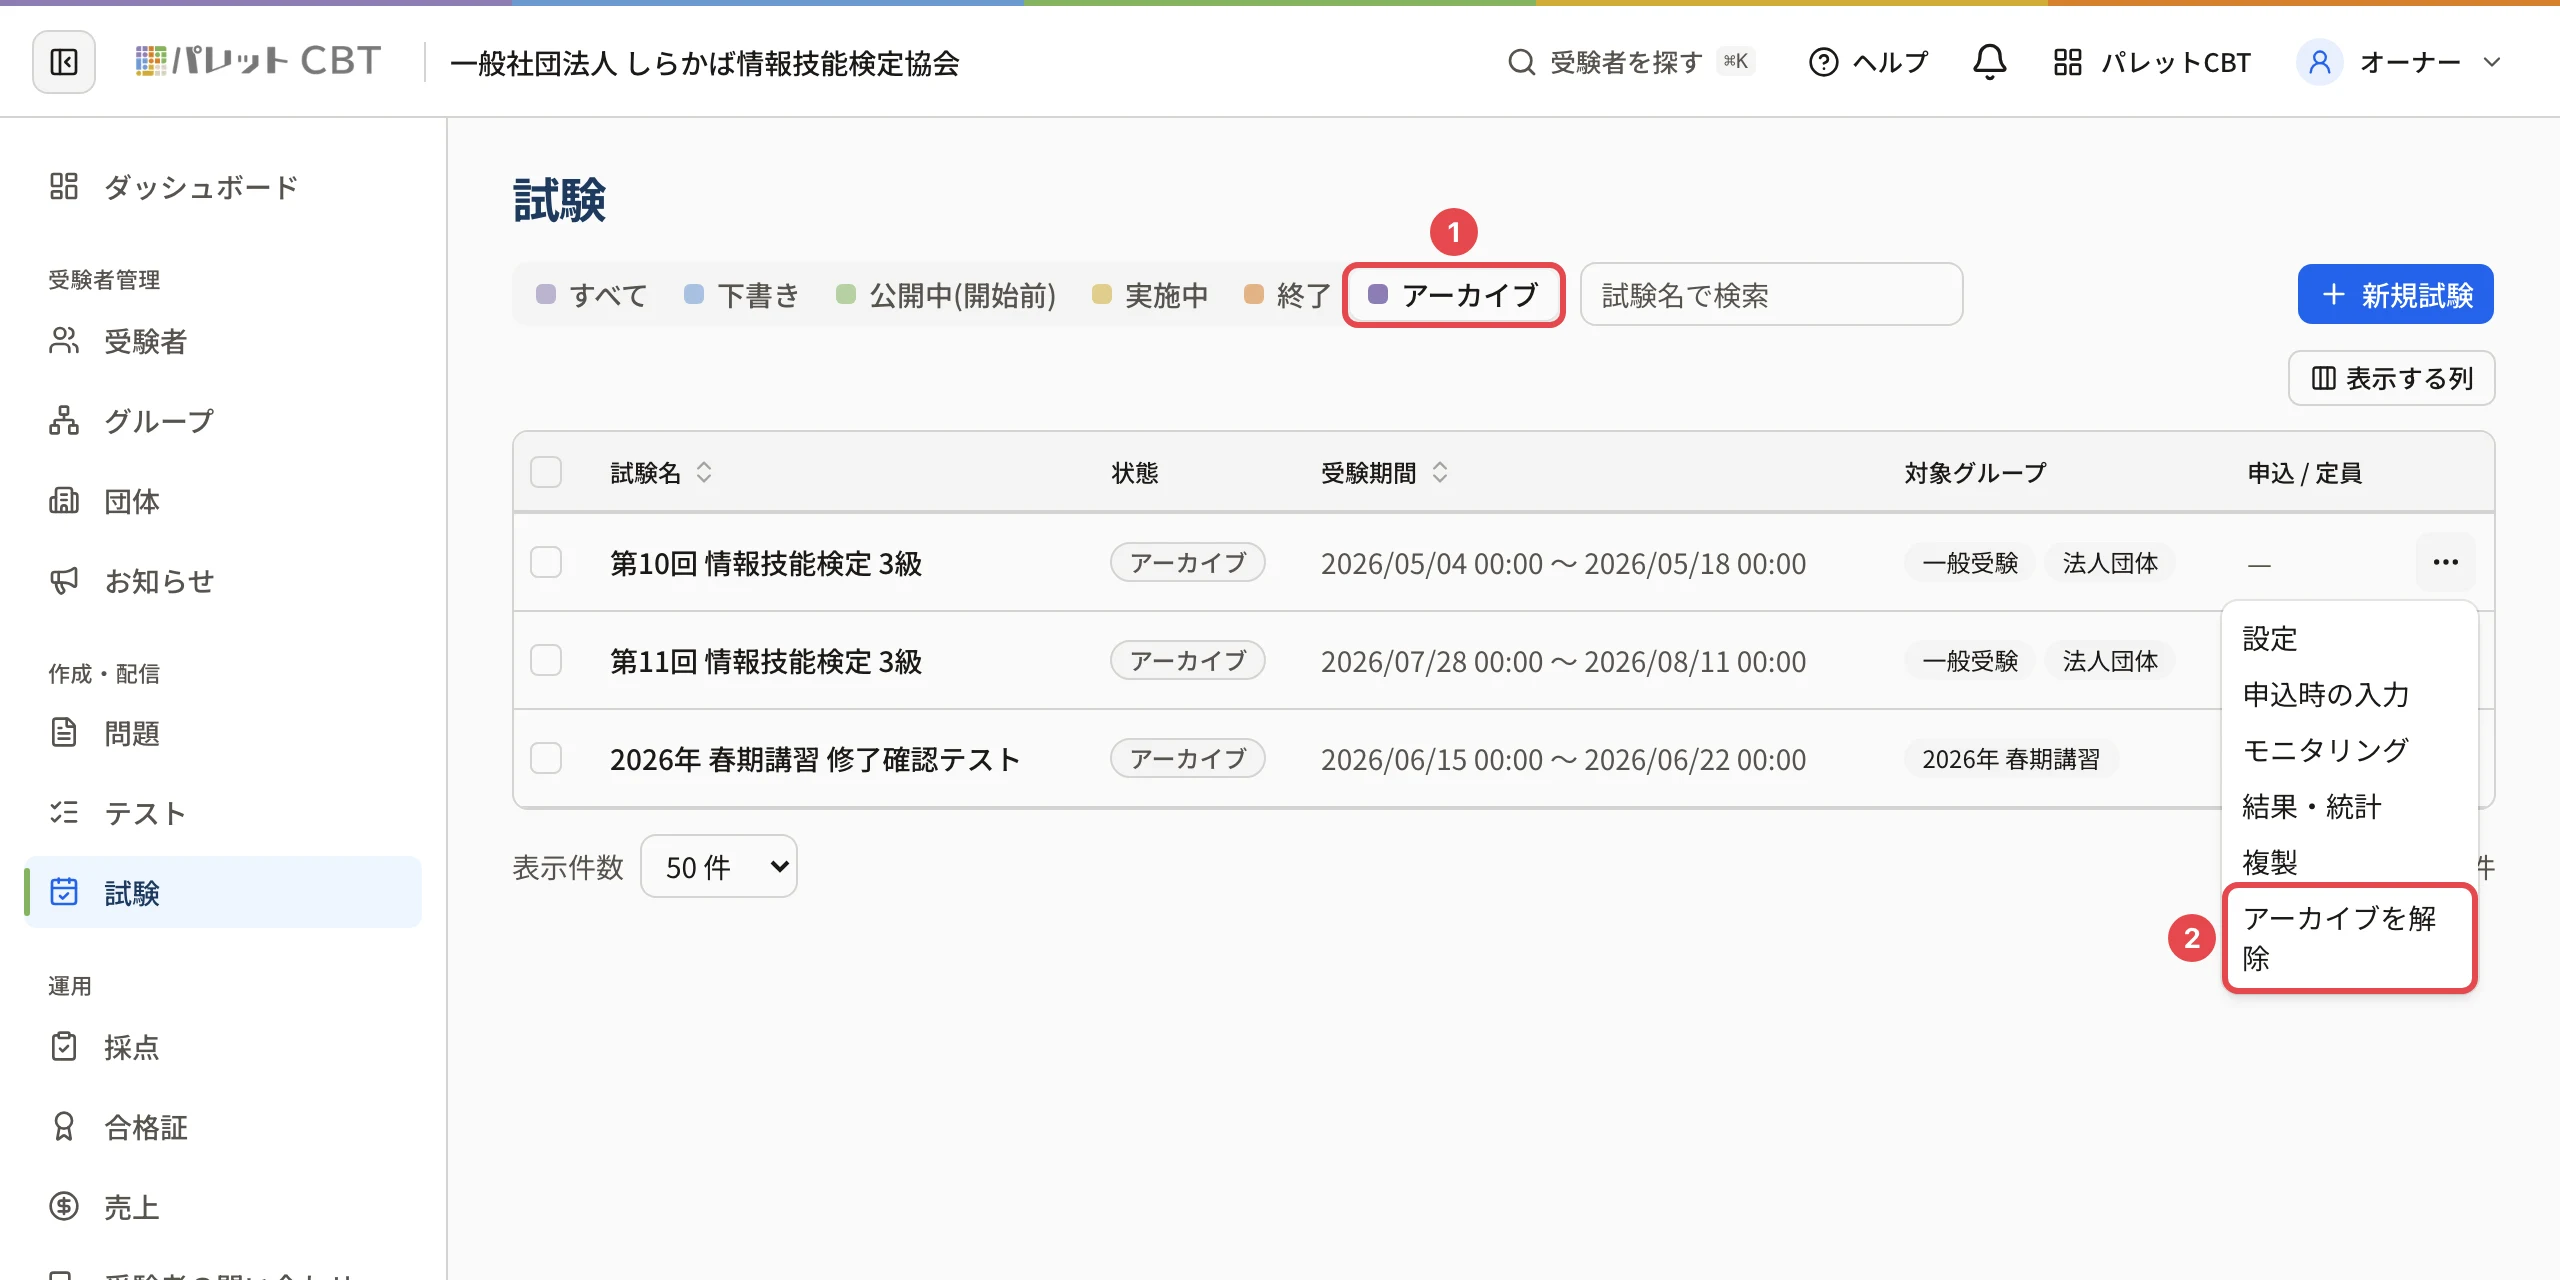Select the アーカイブ filter tab

tap(1453, 295)
